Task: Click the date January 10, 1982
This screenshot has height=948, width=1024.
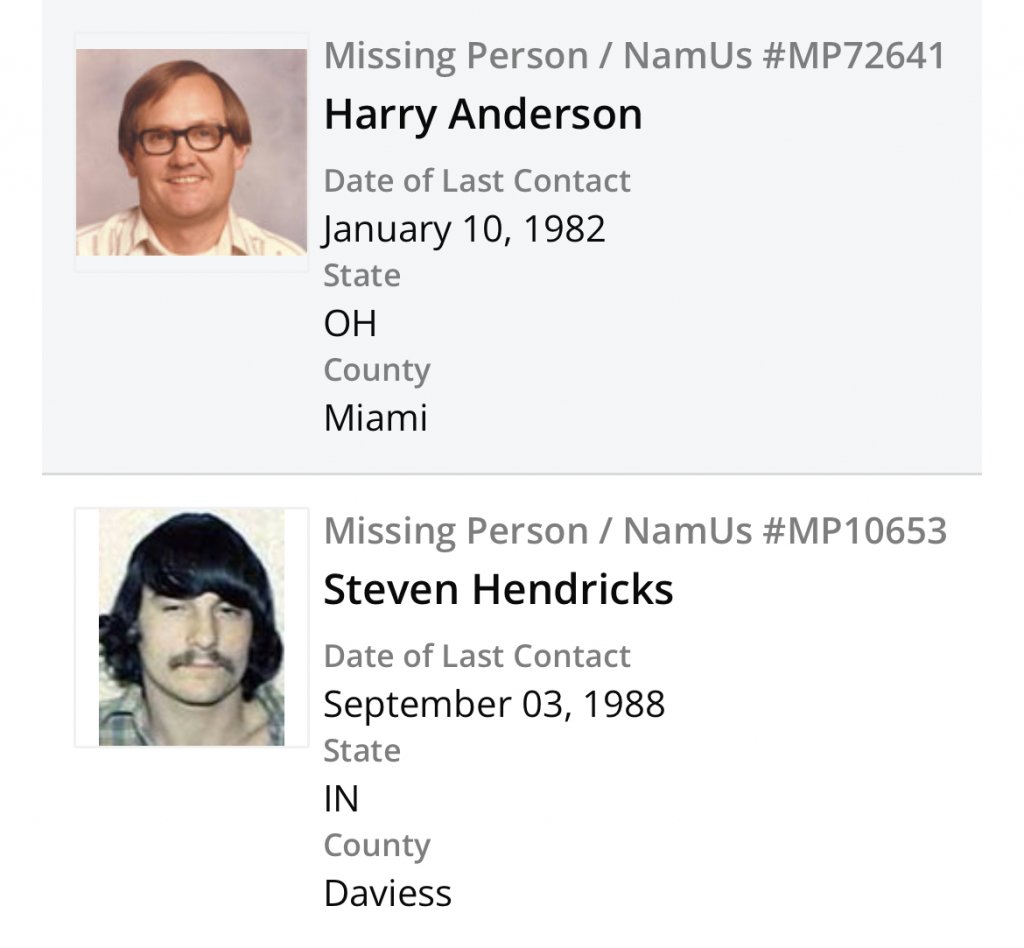Action: [x=465, y=229]
